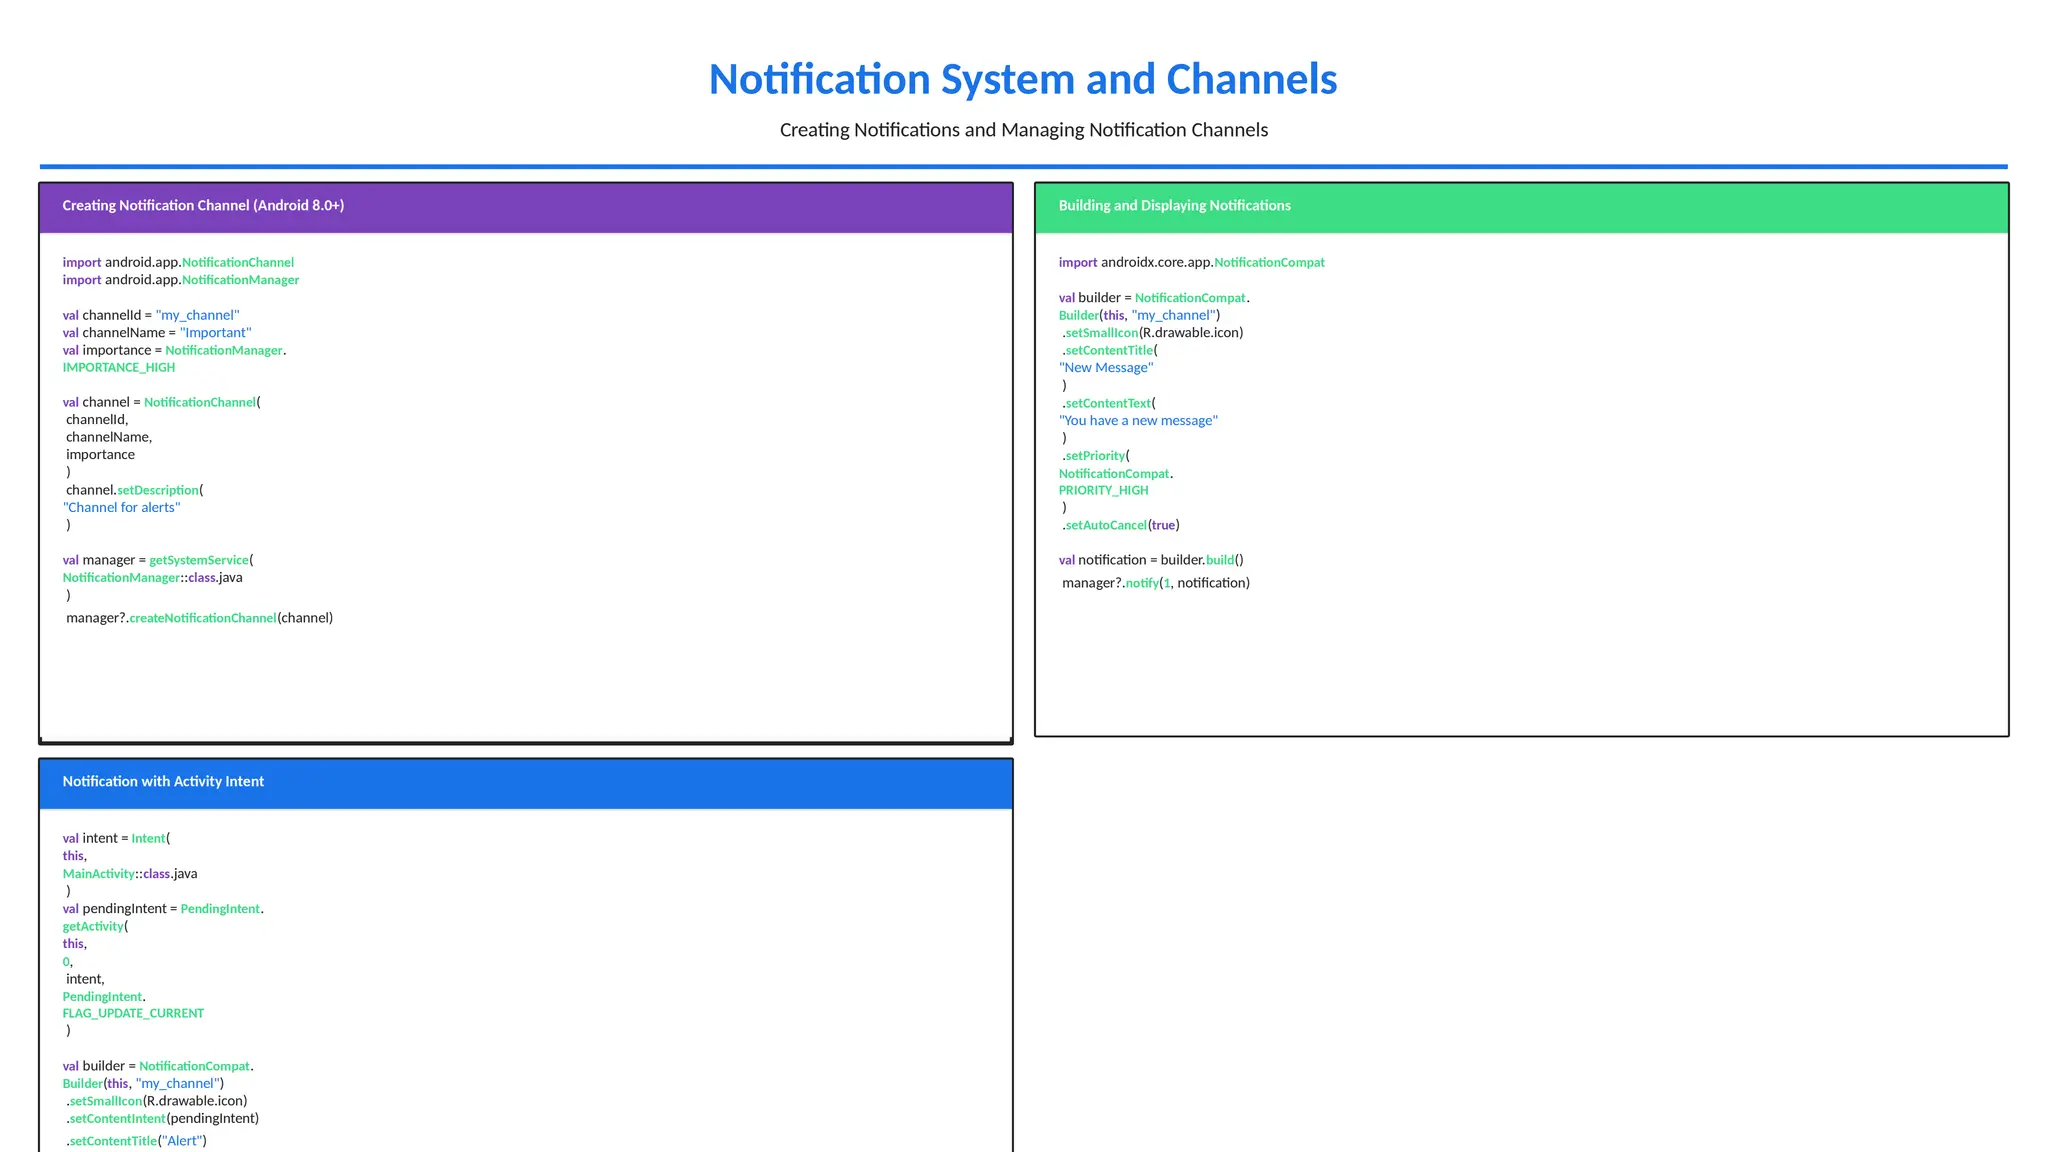
Task: Click the subtitle Creating Notifications and Managing Notification Channels
Action: coord(1023,130)
